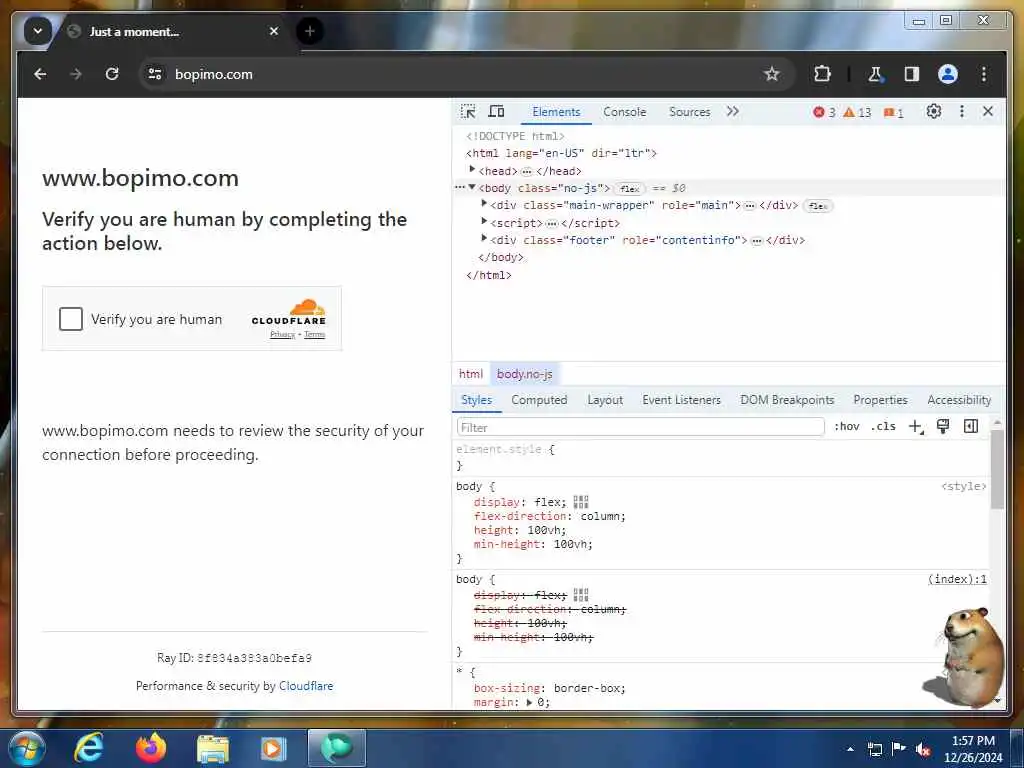Image resolution: width=1024 pixels, height=768 pixels.
Task: Add a new style rule with plus icon
Action: pos(916,426)
